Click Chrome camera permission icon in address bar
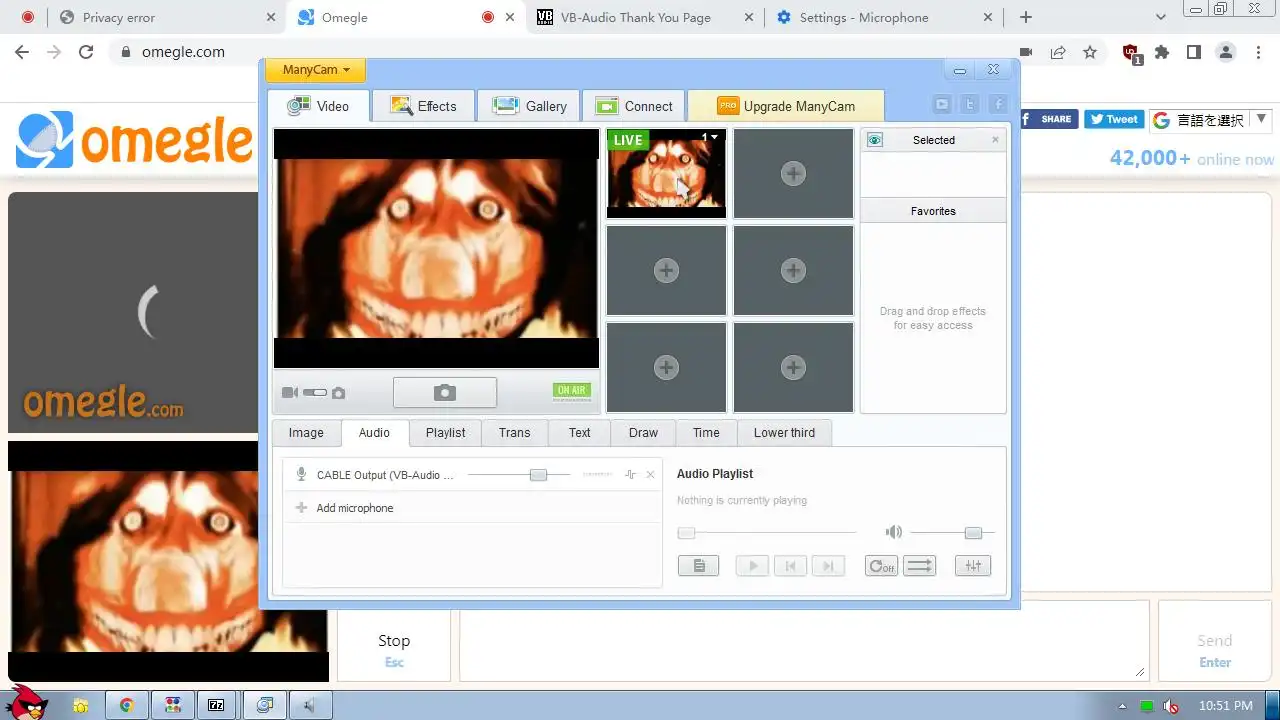Screen dimensions: 1280x720 pos(1026,52)
